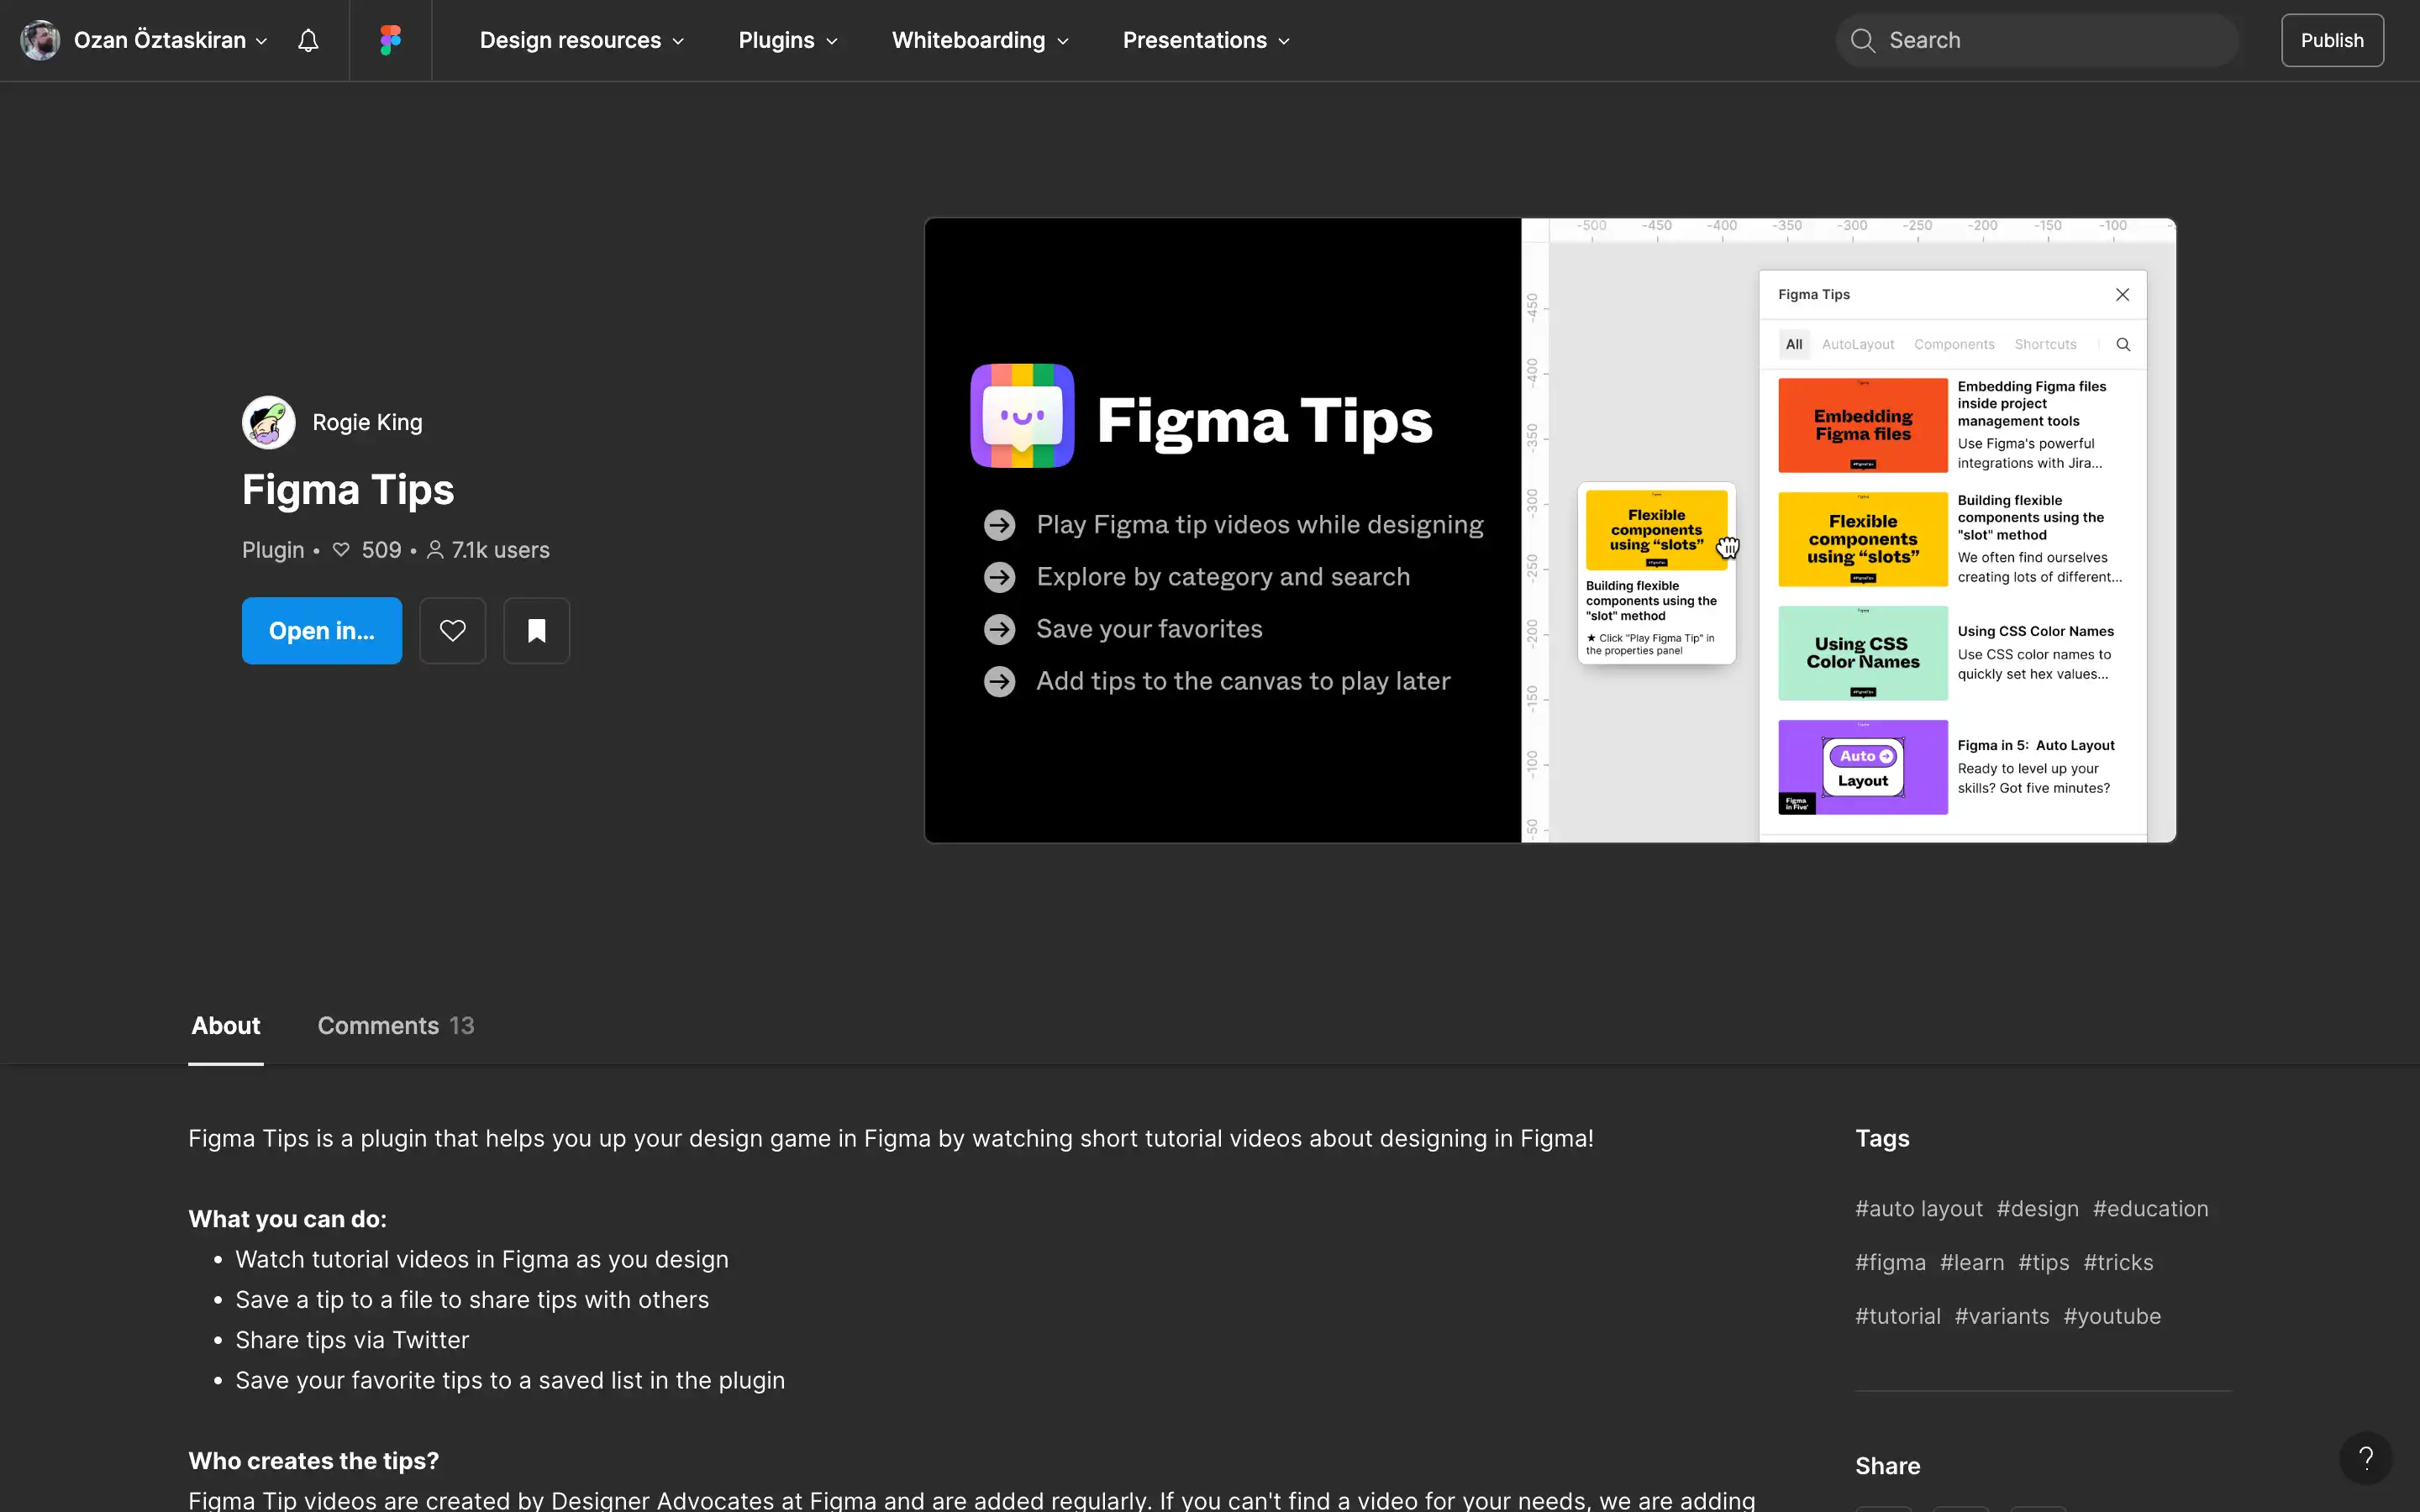Click arrow icon beside Save your favorites
The height and width of the screenshot is (1512, 2420).
tap(999, 629)
